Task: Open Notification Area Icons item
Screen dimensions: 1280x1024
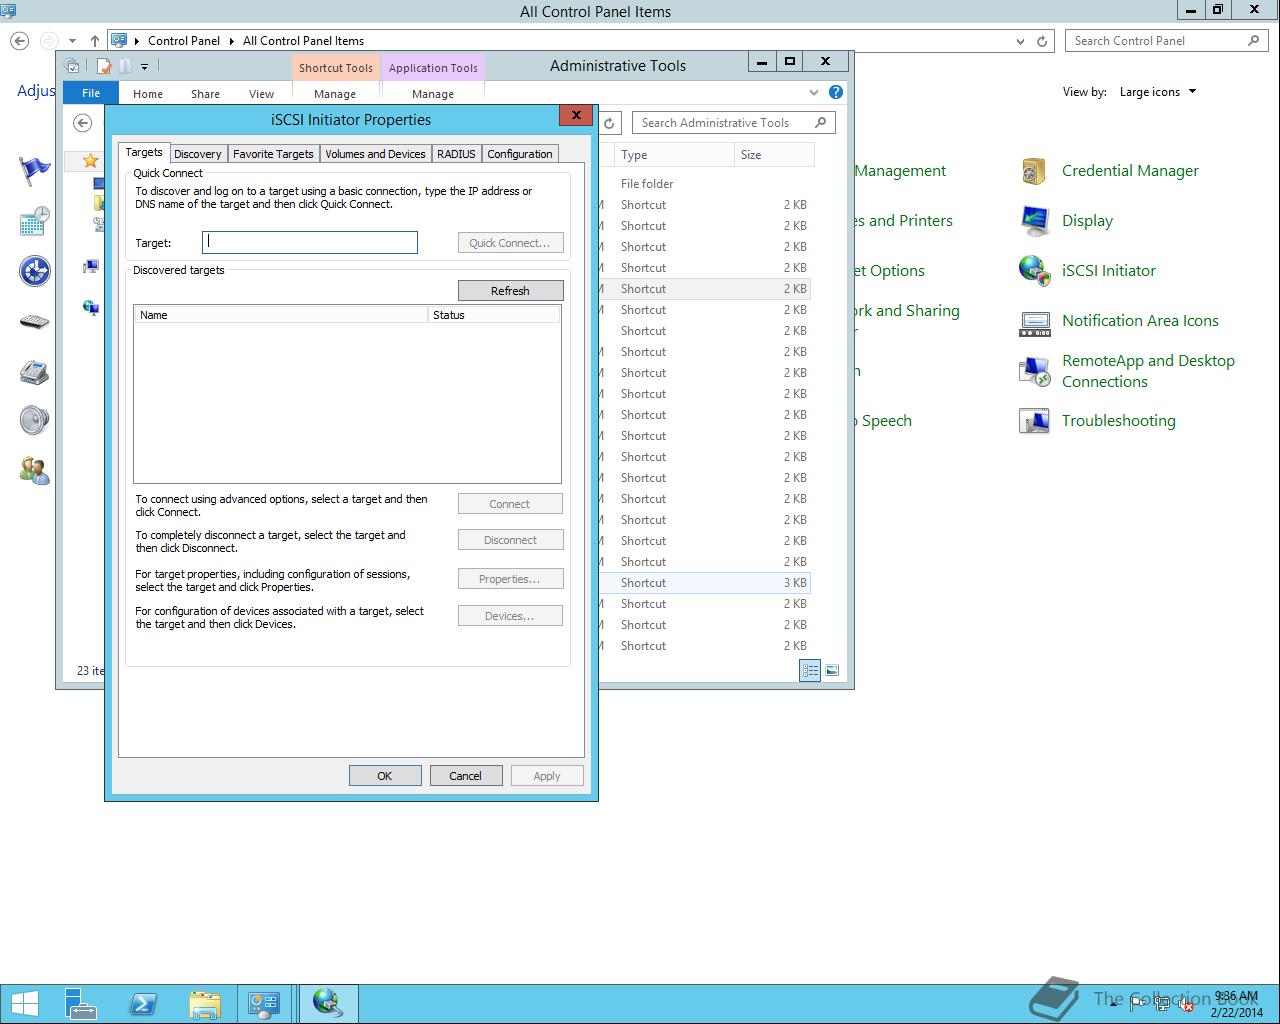Action: [1034, 322]
